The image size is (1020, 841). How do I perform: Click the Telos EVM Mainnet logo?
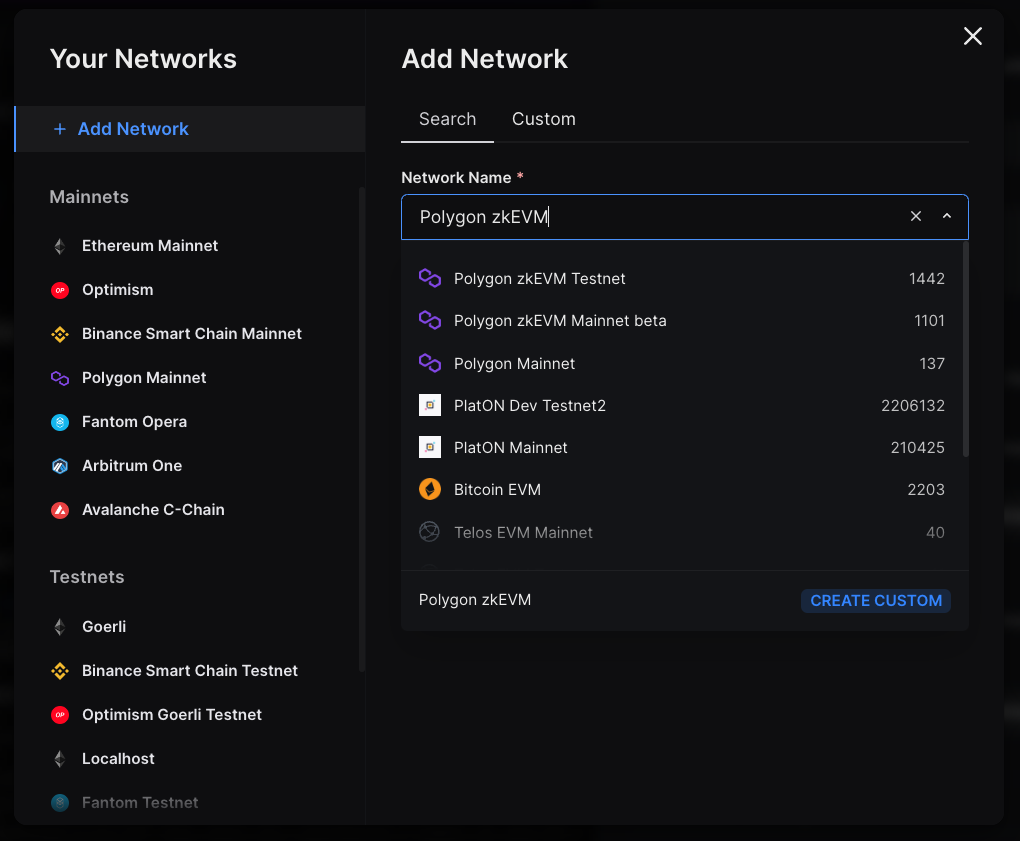click(430, 532)
